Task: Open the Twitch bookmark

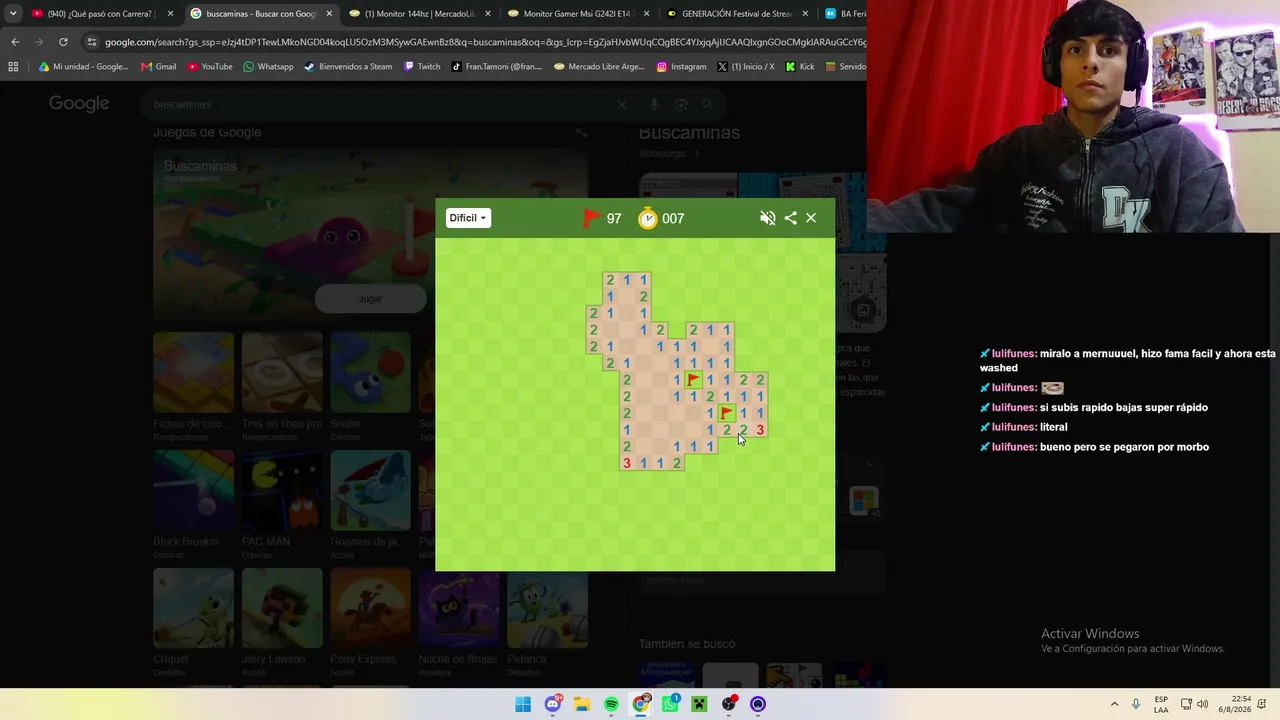Action: click(422, 67)
